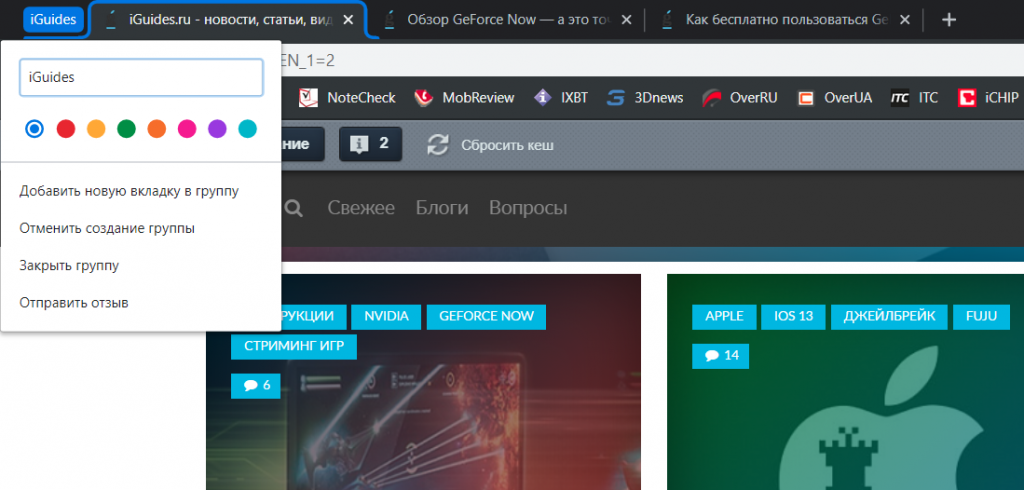
Task: Click the notifications button showing 2
Action: point(370,144)
